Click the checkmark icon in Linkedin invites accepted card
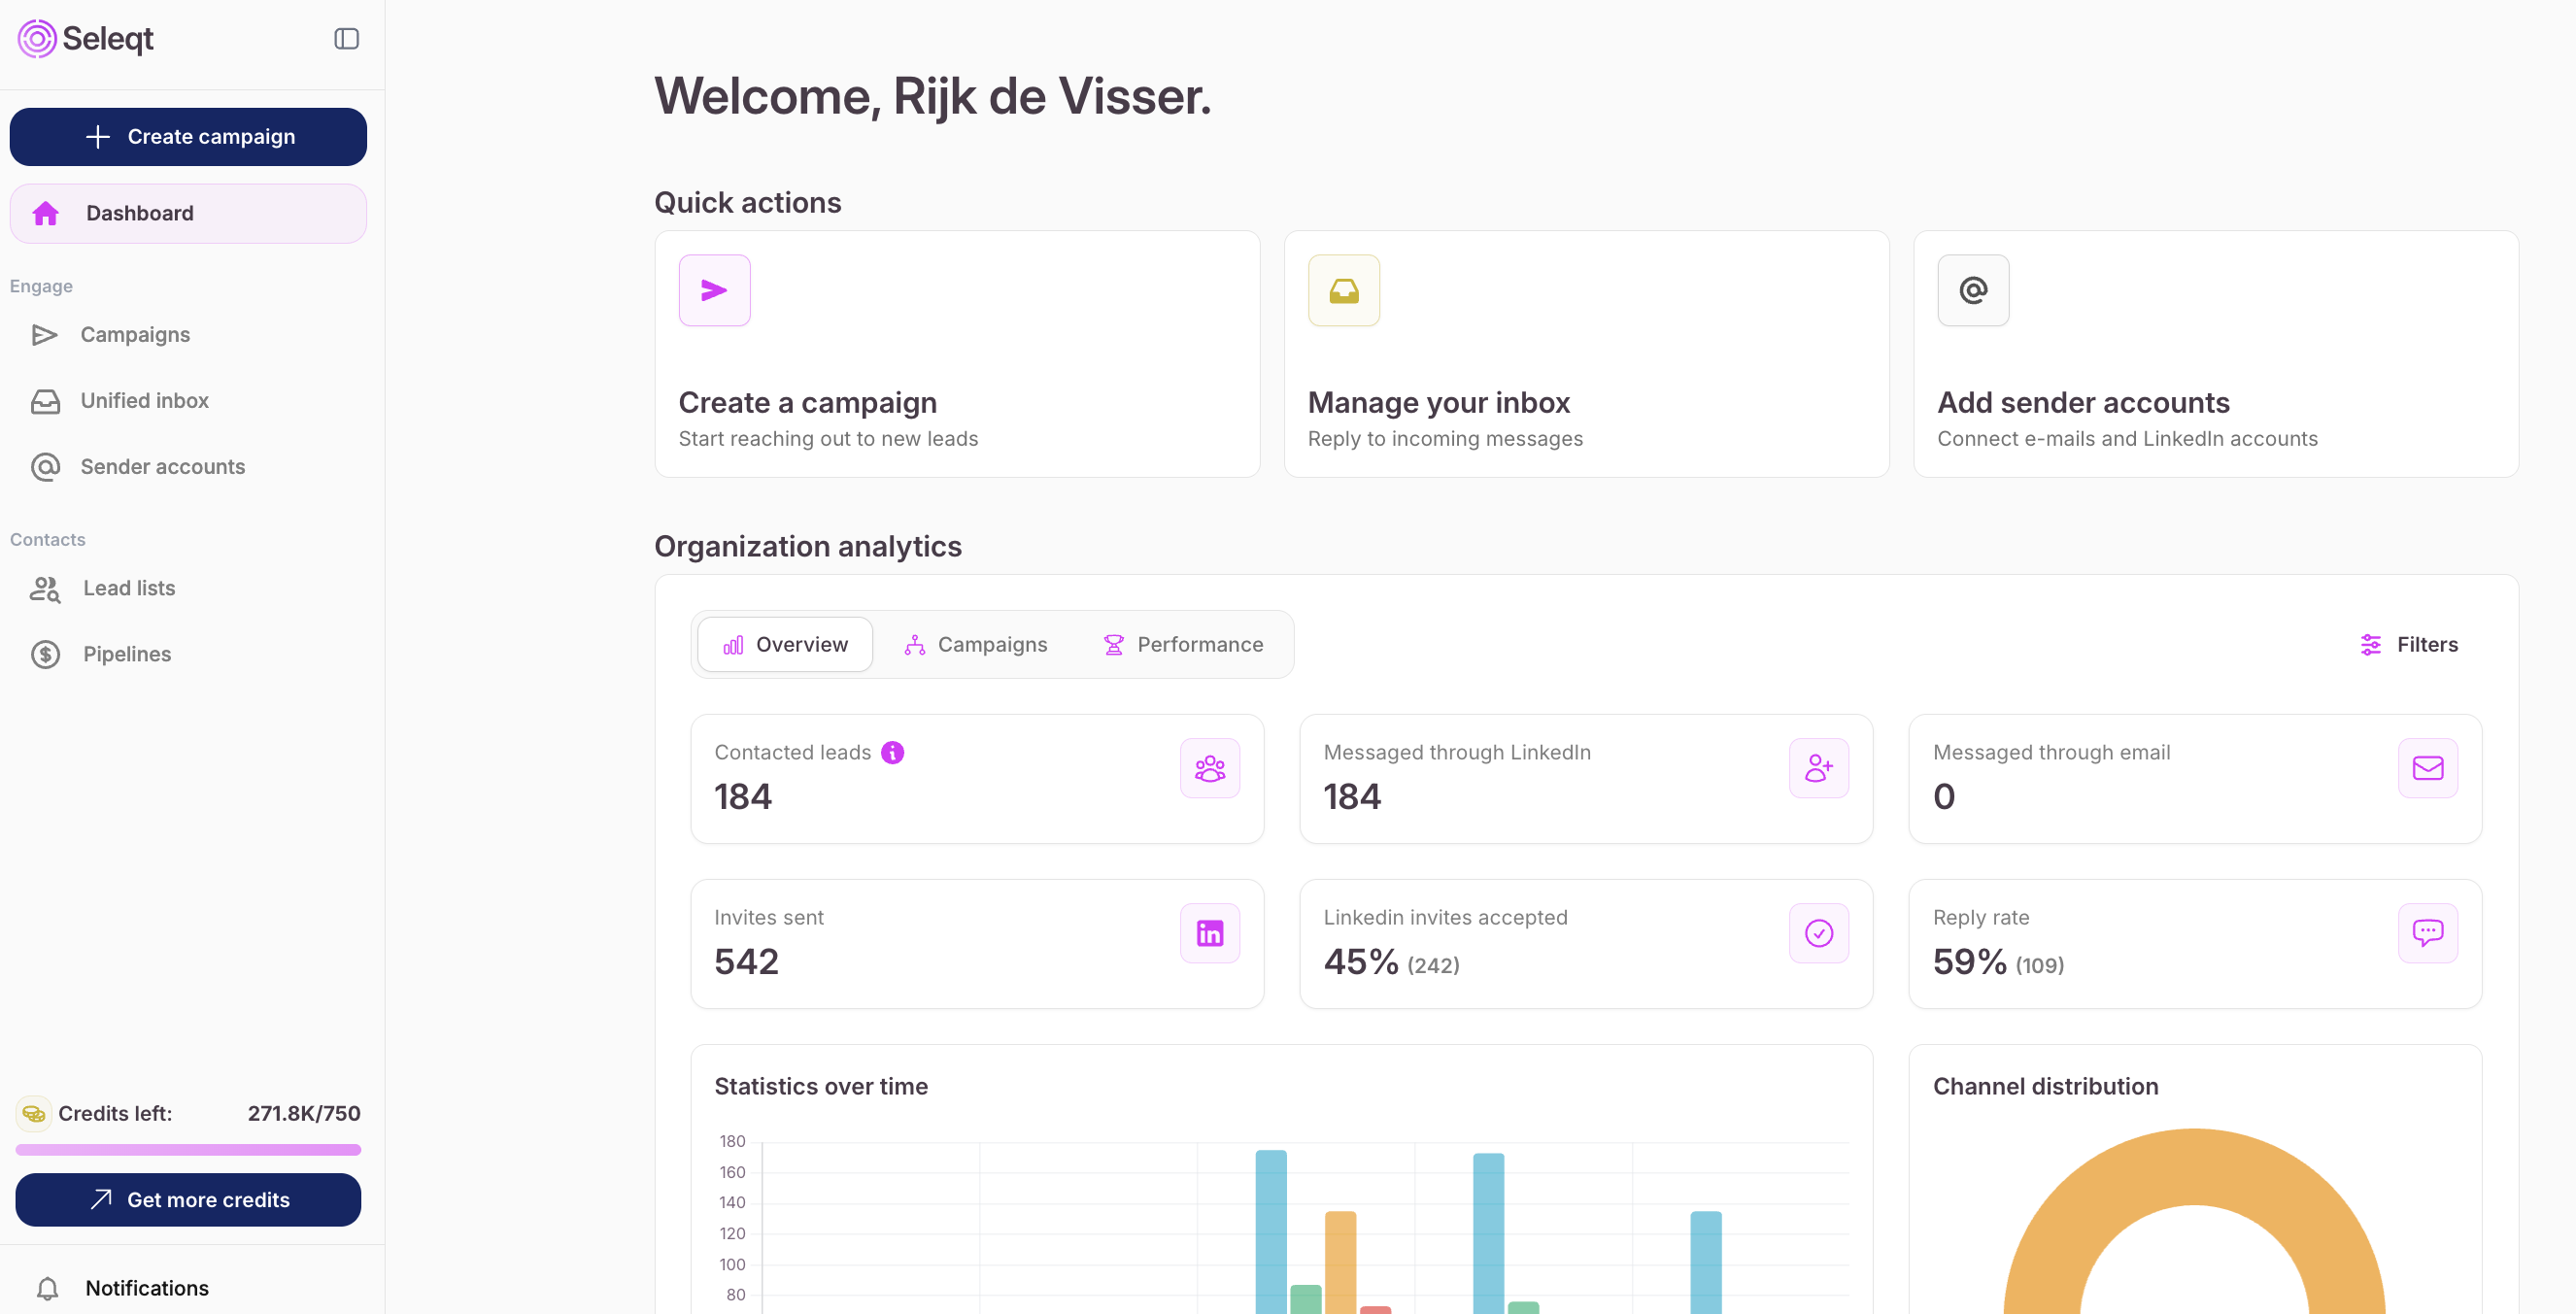This screenshot has width=2576, height=1314. [1818, 933]
